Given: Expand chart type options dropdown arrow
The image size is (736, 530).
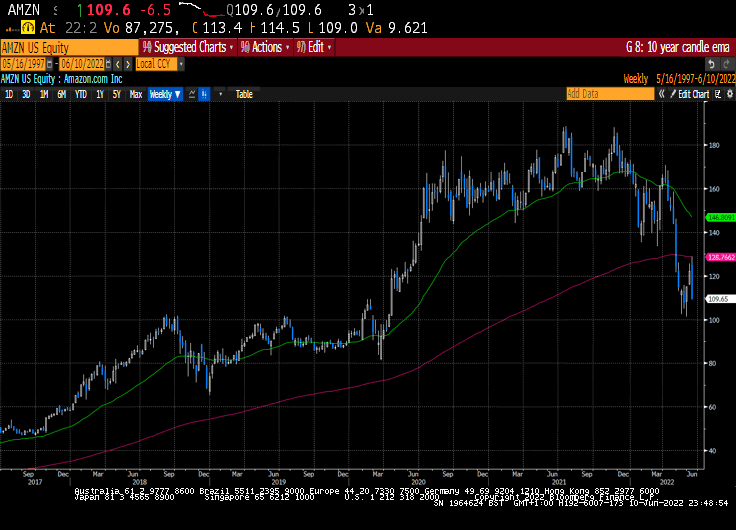Looking at the screenshot, I should point(221,94).
